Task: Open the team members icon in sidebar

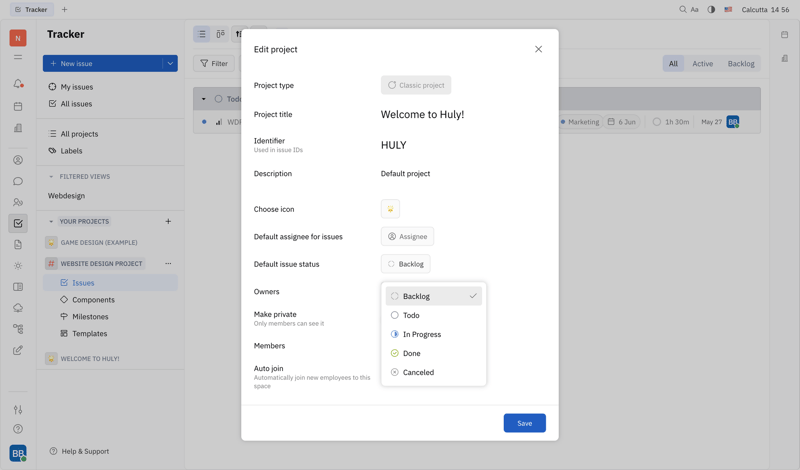Action: (x=18, y=202)
